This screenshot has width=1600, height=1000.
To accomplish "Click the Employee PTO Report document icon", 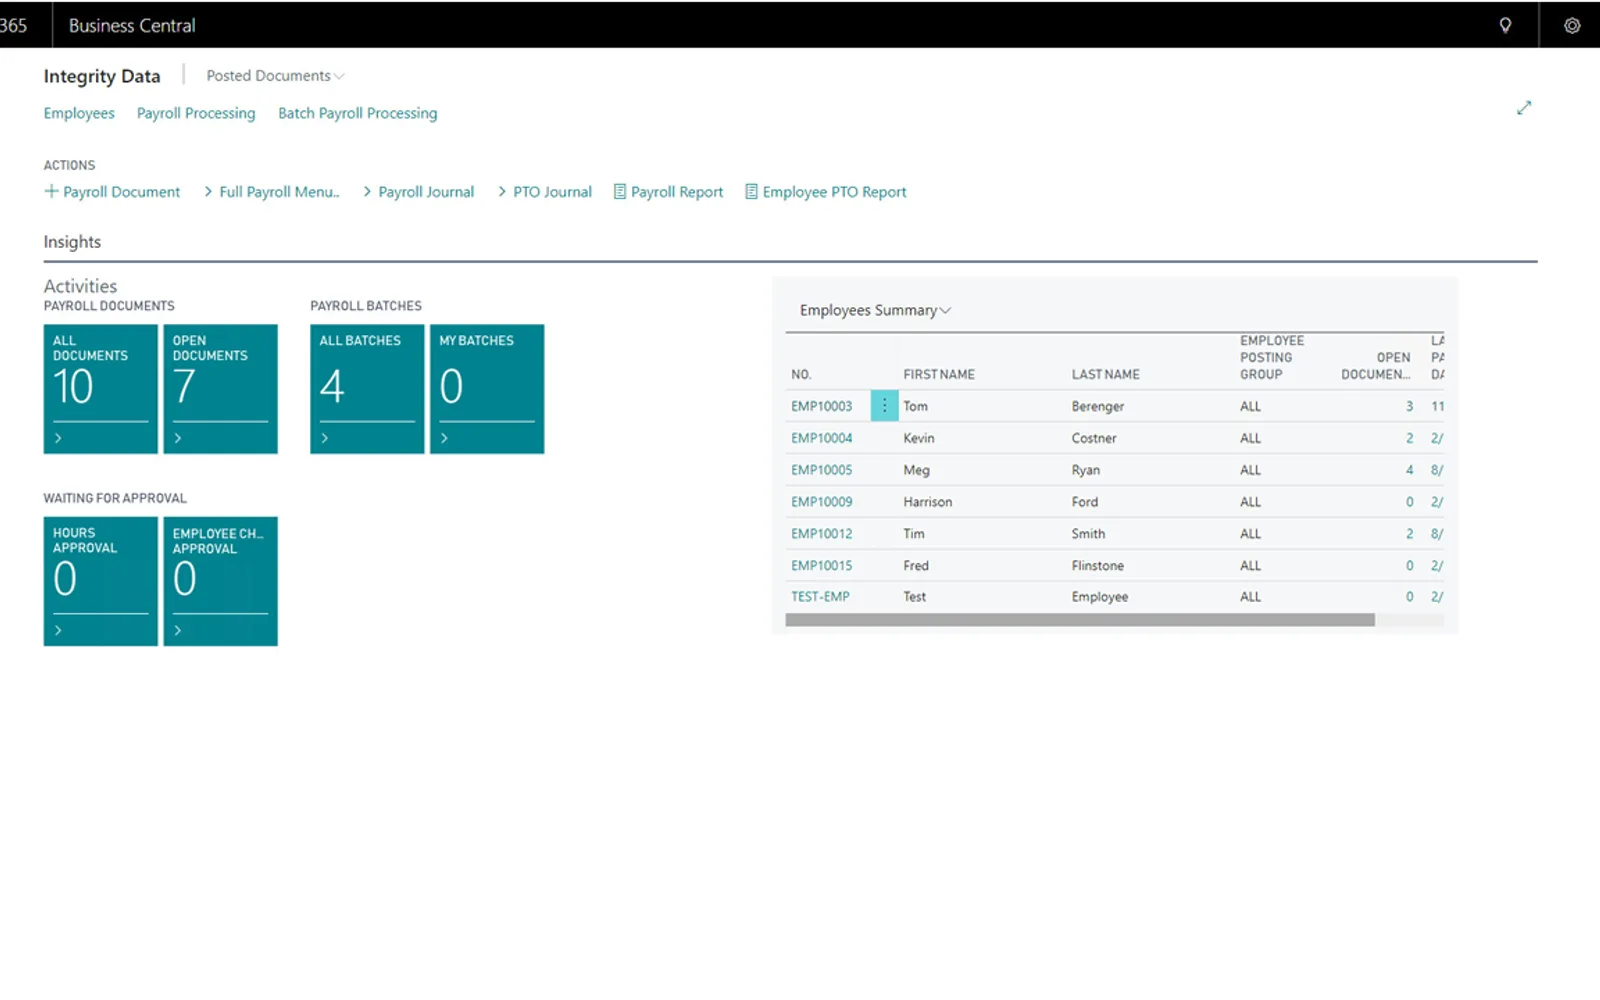I will 751,191.
